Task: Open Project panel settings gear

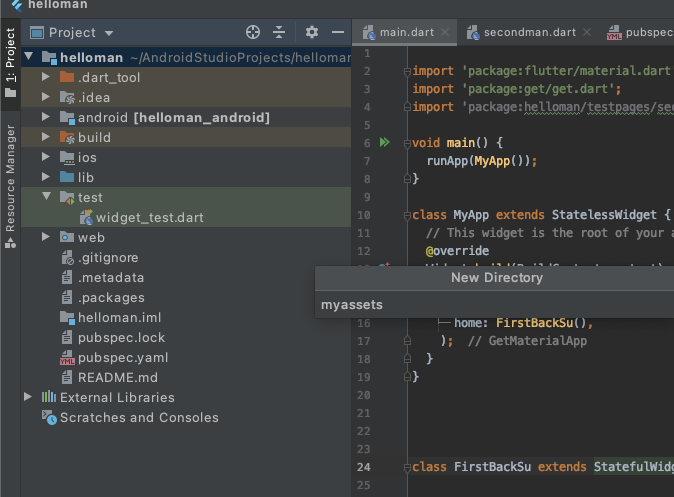Action: [312, 32]
